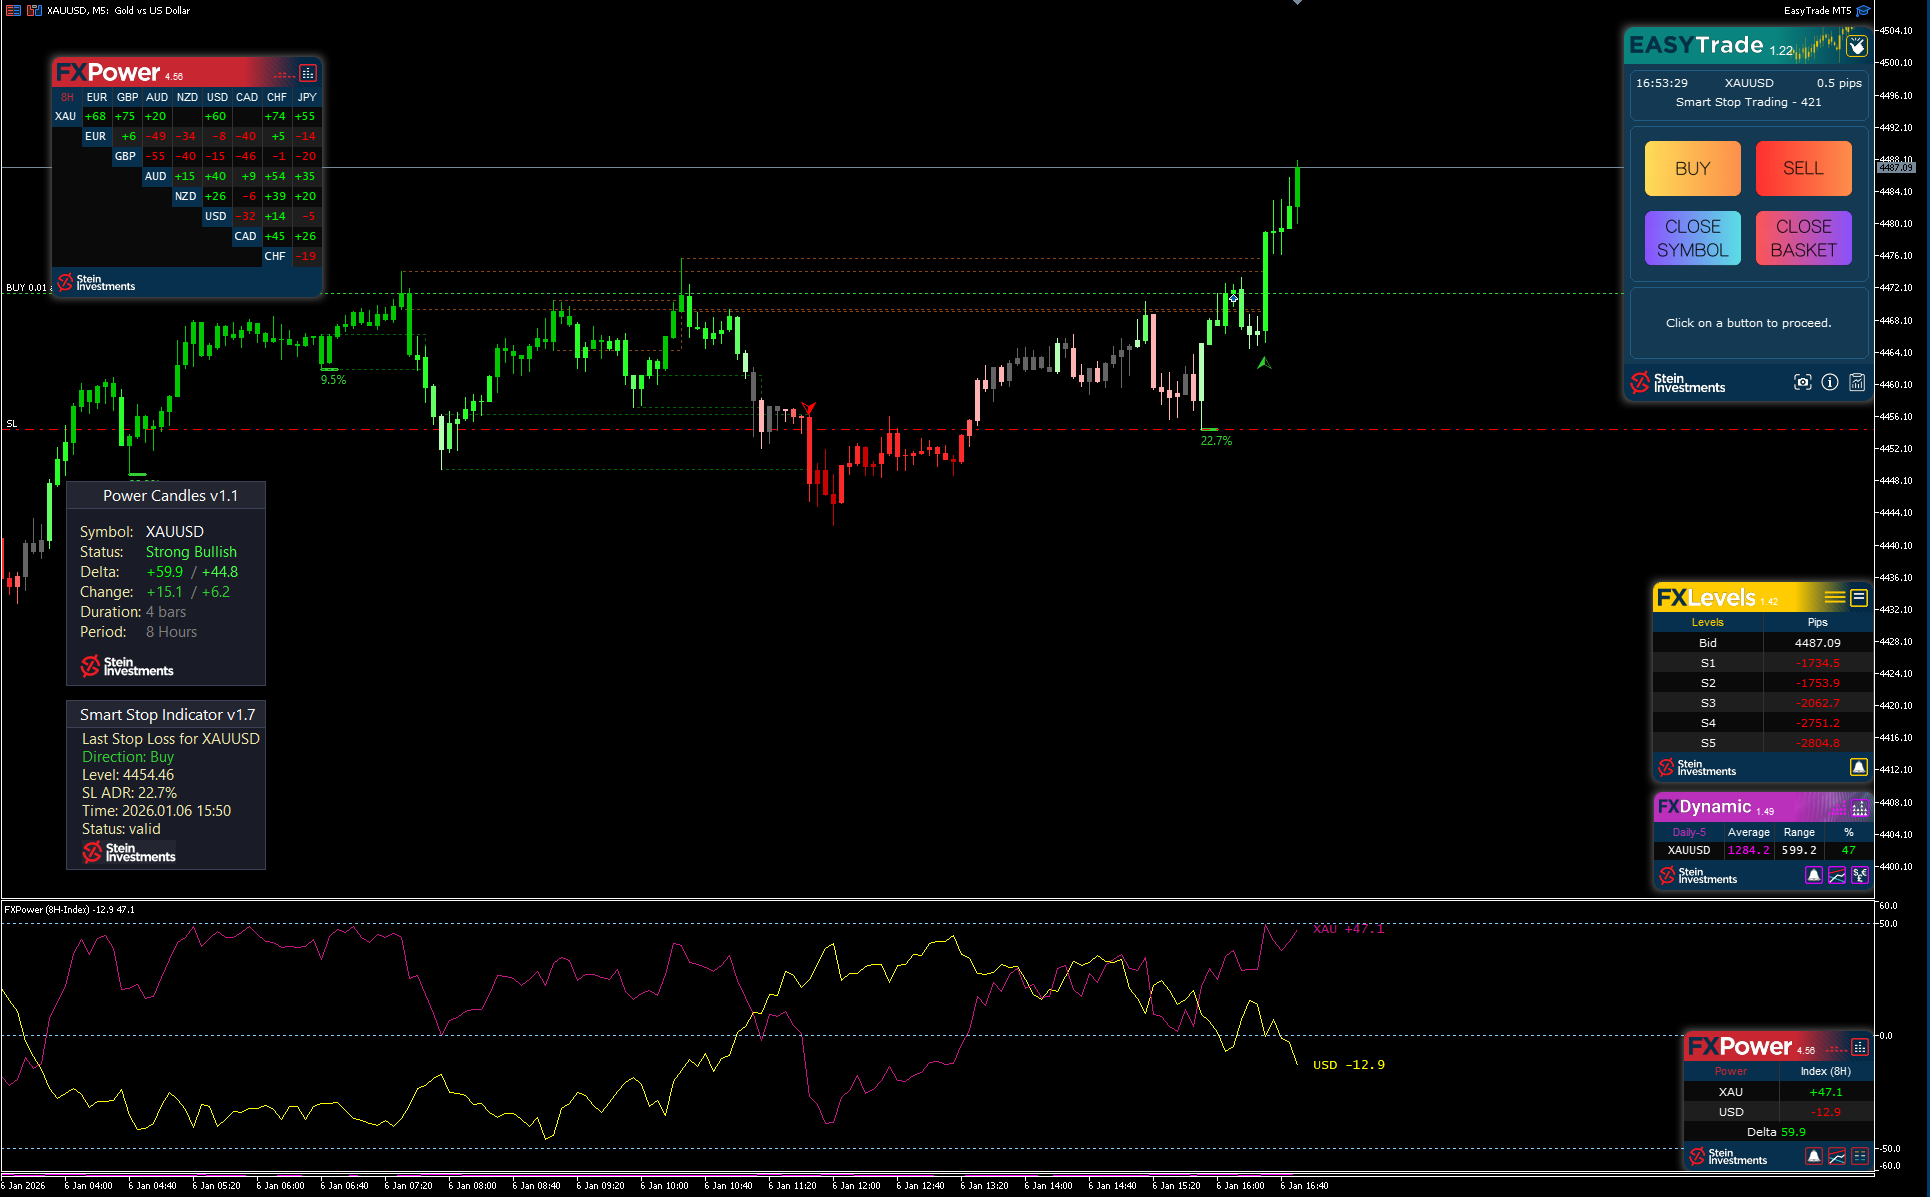This screenshot has height=1197, width=1930.
Task: Click the FXDynamic currency symbols icon
Action: click(1860, 875)
